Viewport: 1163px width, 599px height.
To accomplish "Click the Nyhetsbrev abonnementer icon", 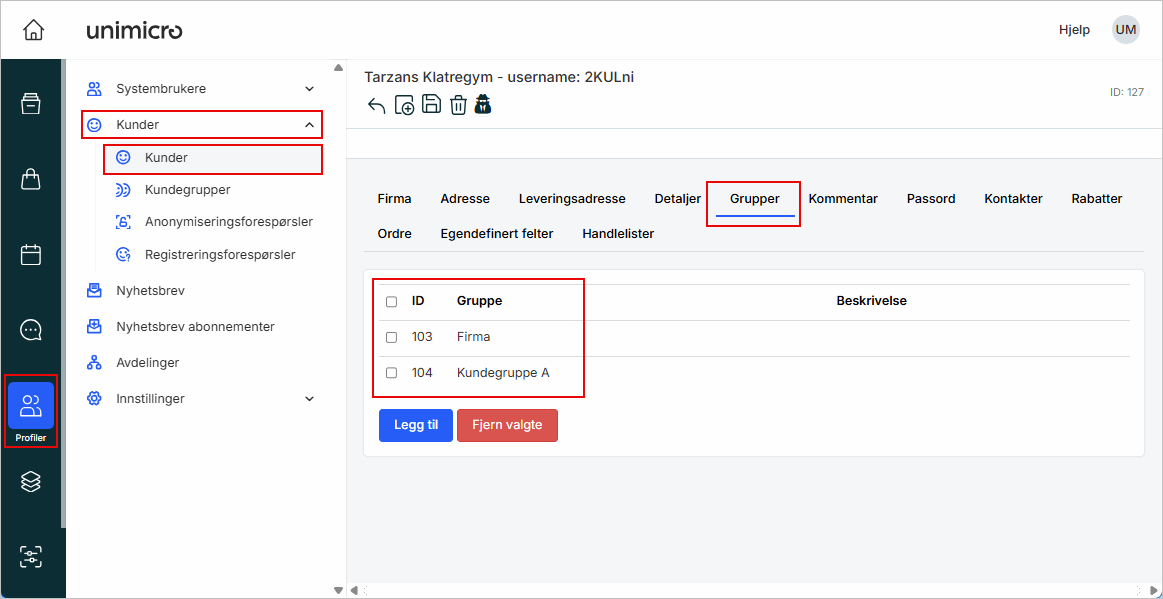I will pyautogui.click(x=94, y=326).
